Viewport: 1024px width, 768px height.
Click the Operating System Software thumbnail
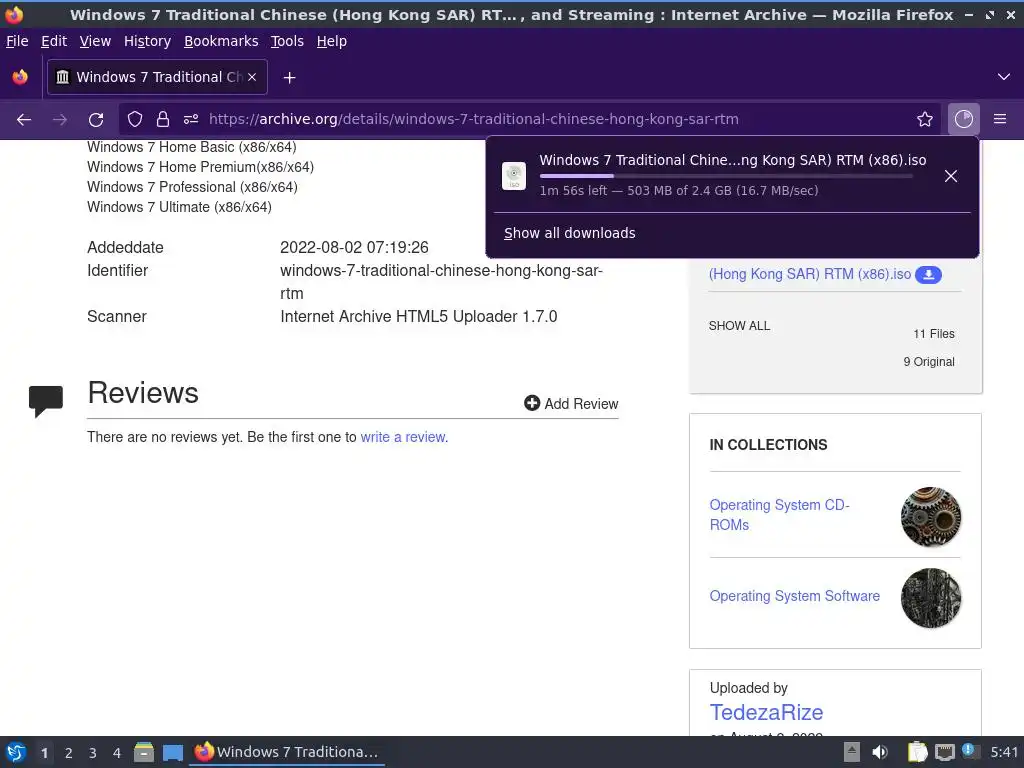pyautogui.click(x=931, y=598)
